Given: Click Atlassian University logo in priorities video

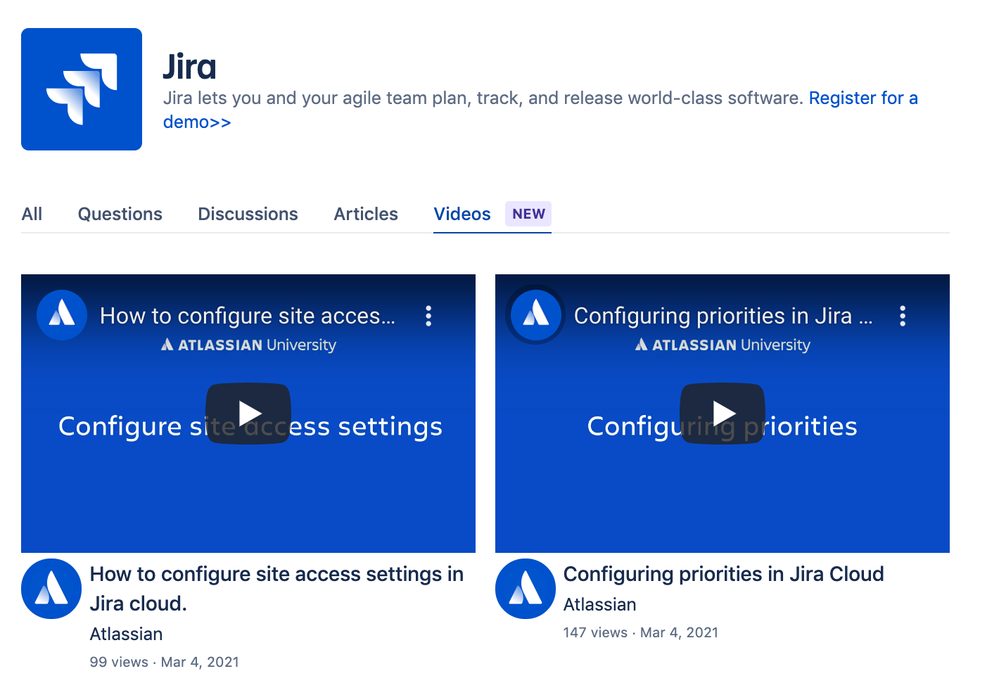Looking at the screenshot, I should click(x=722, y=345).
